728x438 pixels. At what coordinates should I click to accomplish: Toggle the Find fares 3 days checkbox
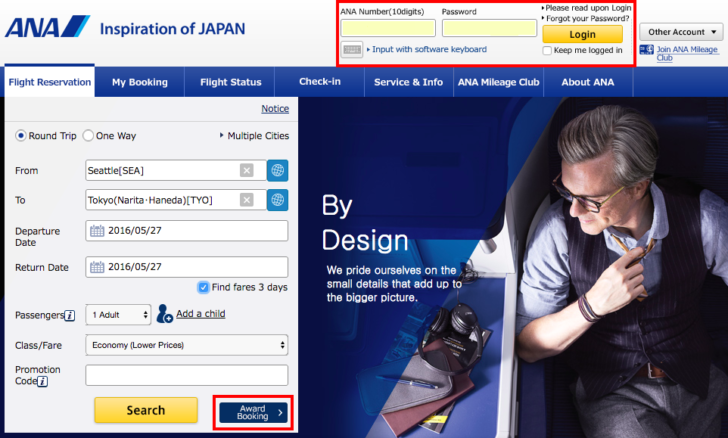click(203, 288)
